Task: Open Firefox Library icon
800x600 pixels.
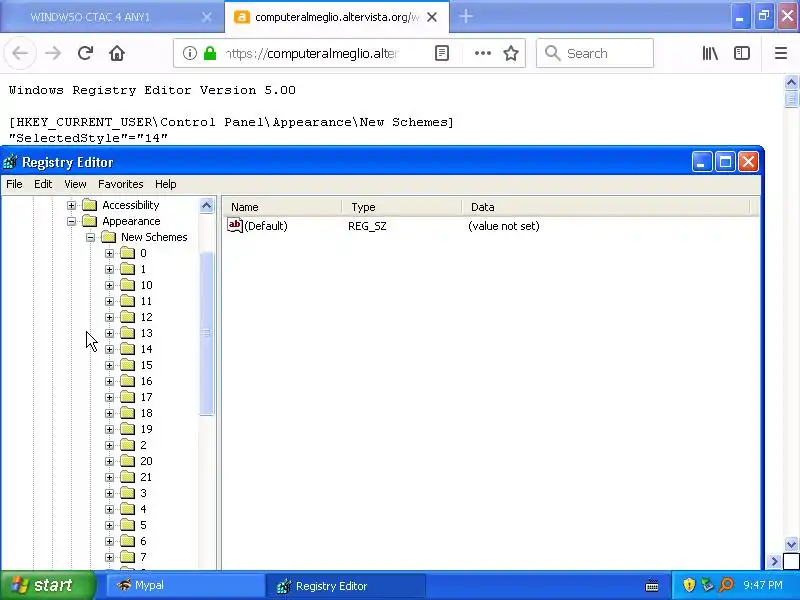Action: 710,53
